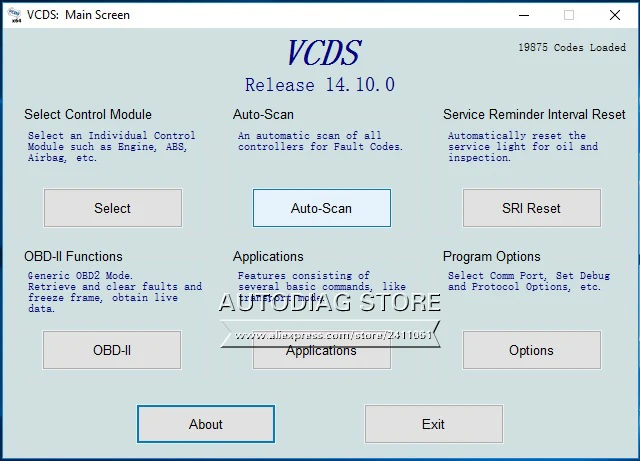Click the 'Program Options' heading

point(492,256)
